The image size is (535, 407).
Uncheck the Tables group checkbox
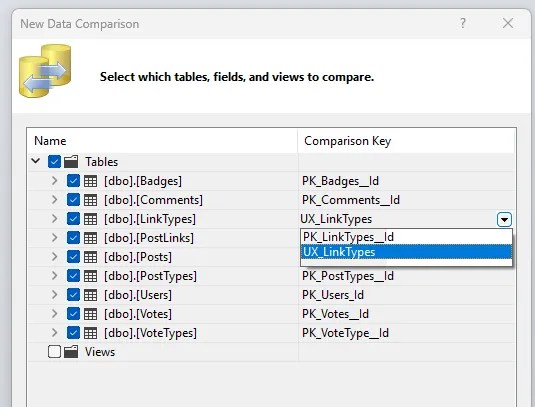point(55,162)
